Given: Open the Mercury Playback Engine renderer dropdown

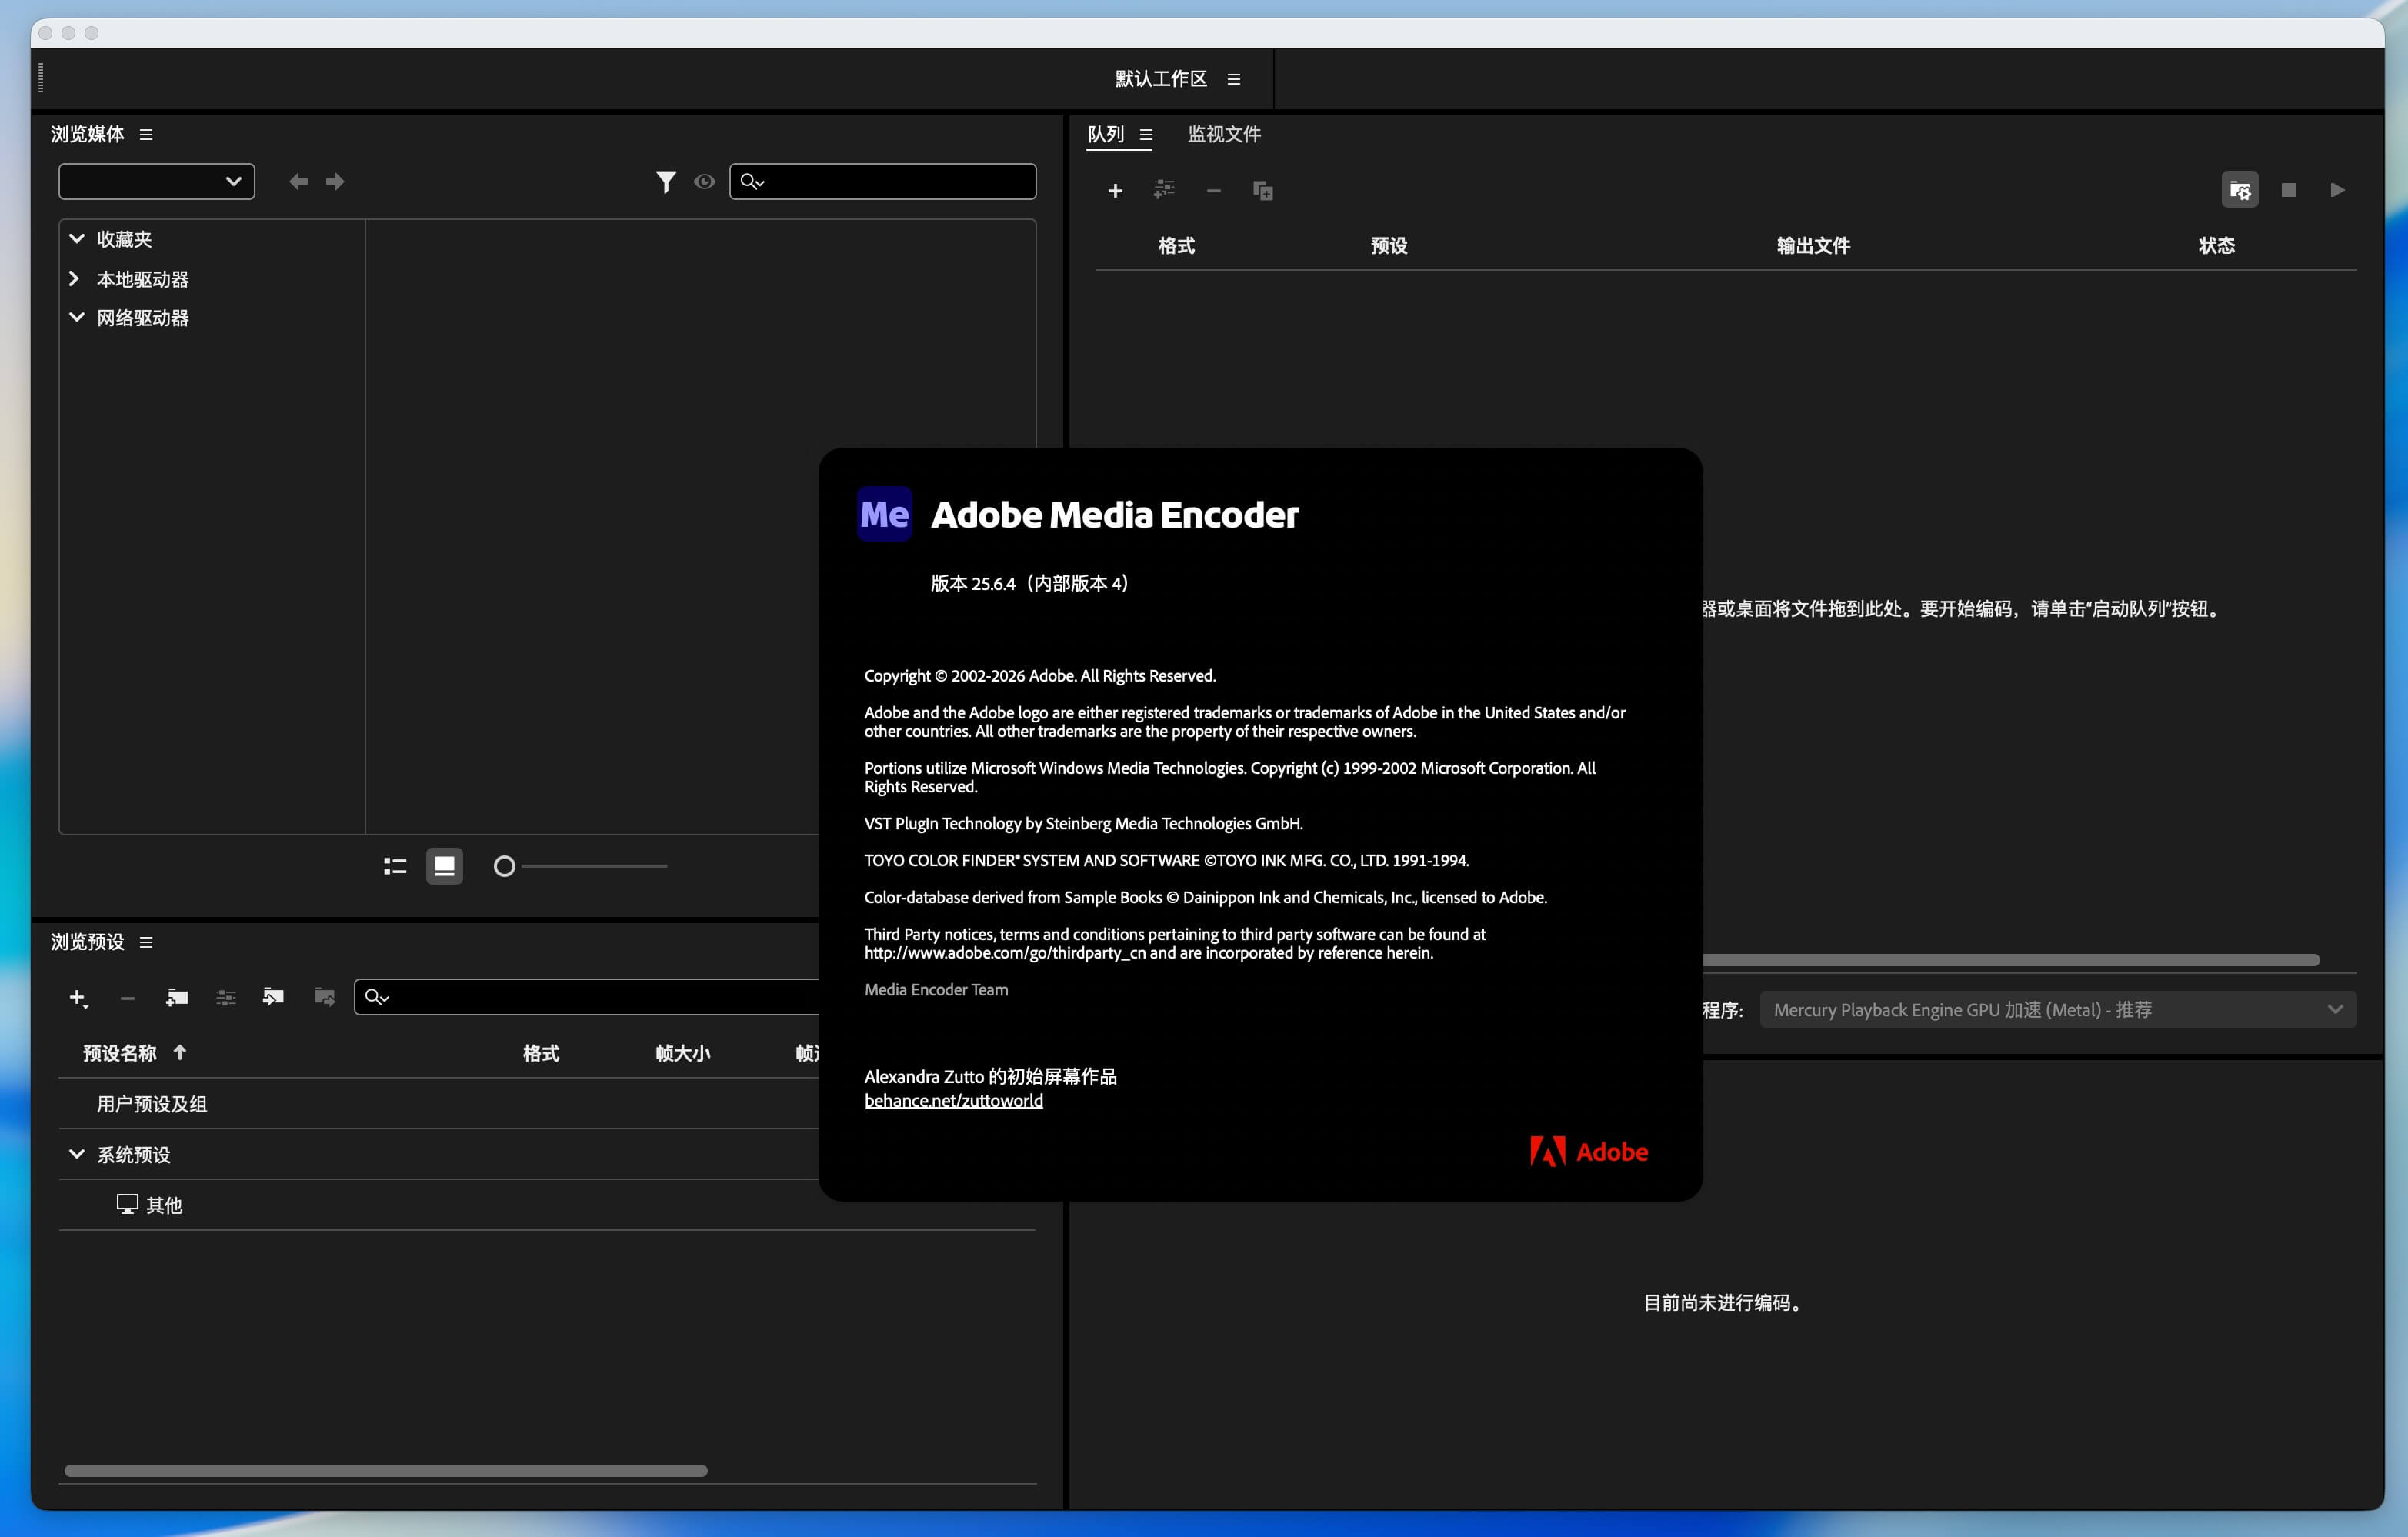Looking at the screenshot, I should (2057, 1009).
